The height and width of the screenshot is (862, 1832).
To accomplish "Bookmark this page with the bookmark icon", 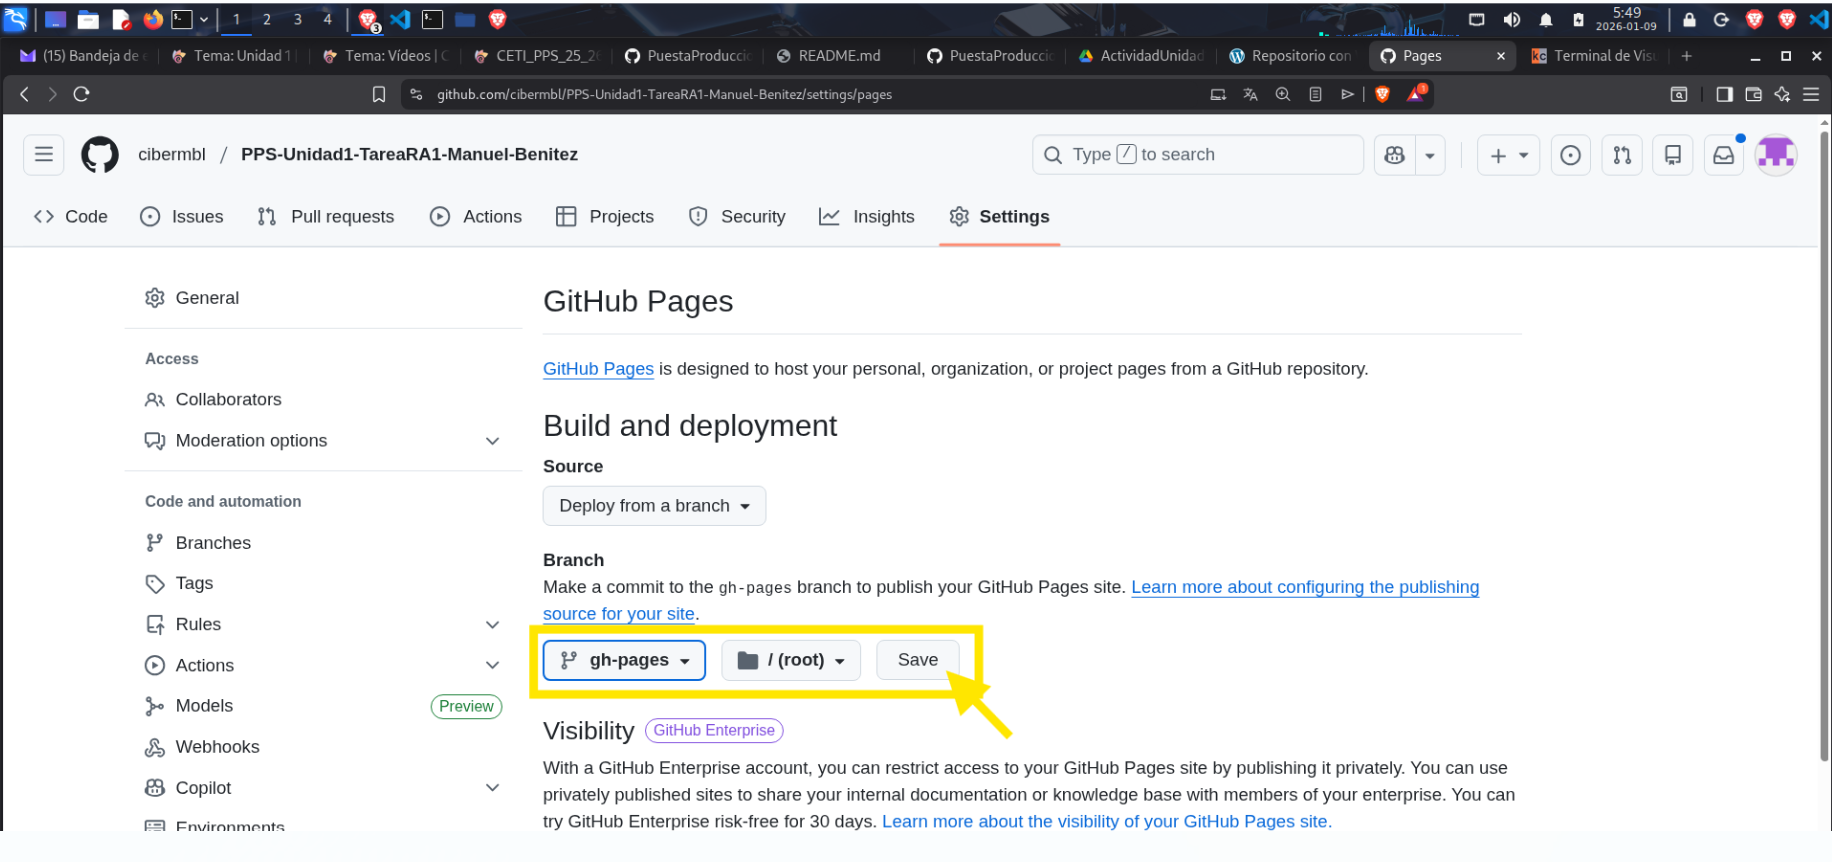I will pos(379,94).
